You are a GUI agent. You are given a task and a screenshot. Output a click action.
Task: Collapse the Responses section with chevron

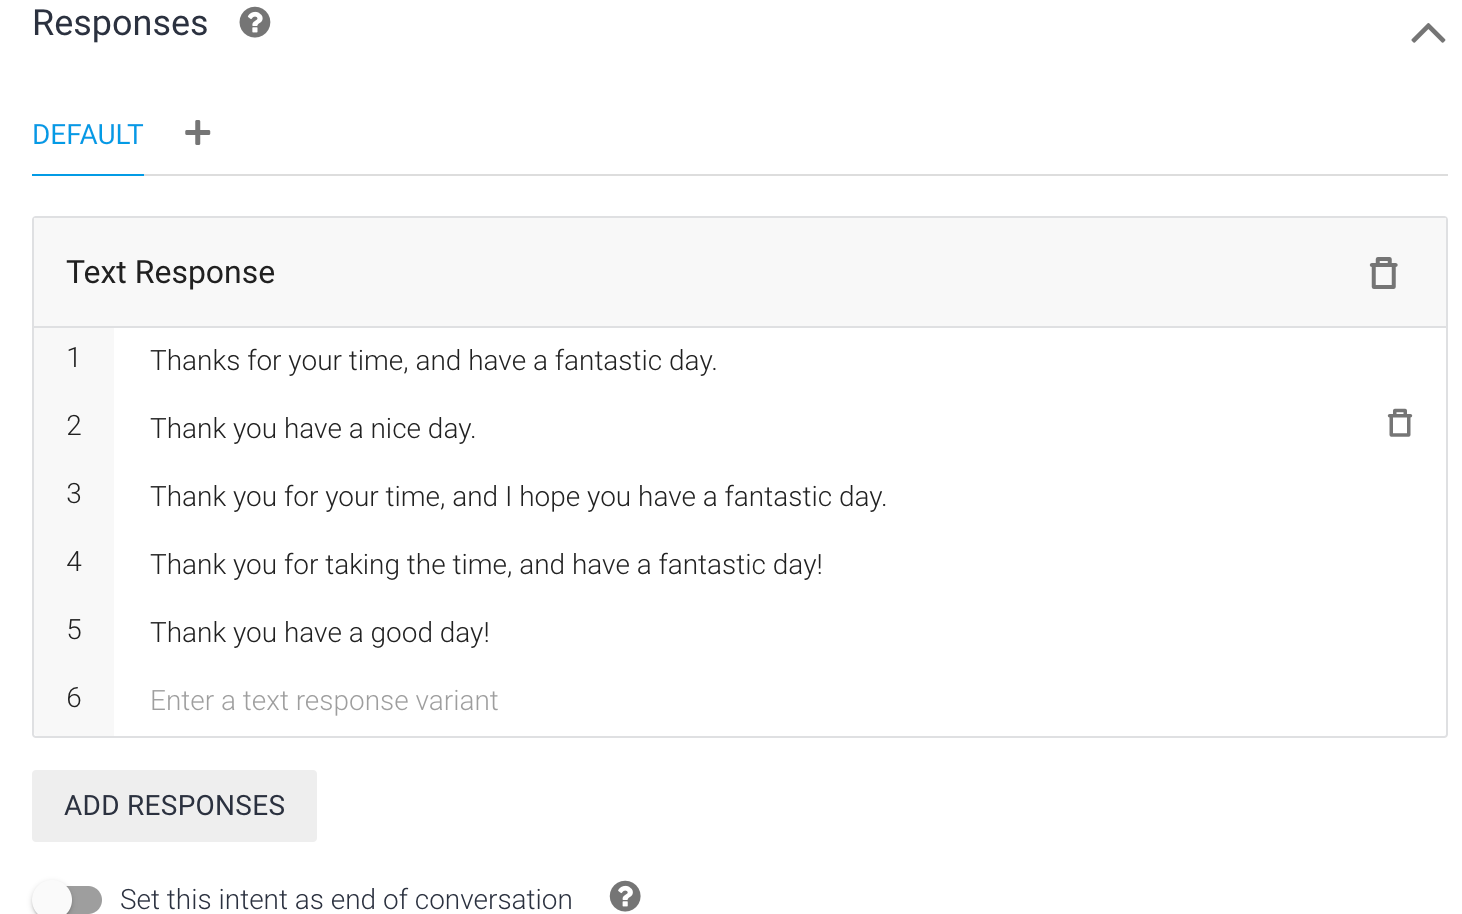point(1428,34)
